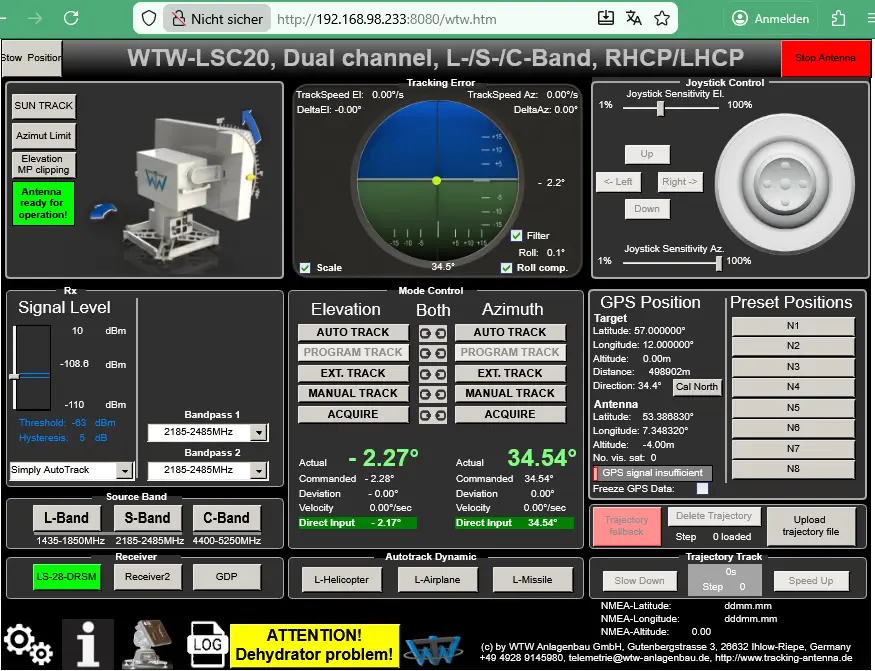Click Elevation EXT. TRACK button
The width and height of the screenshot is (875, 671).
(x=353, y=373)
